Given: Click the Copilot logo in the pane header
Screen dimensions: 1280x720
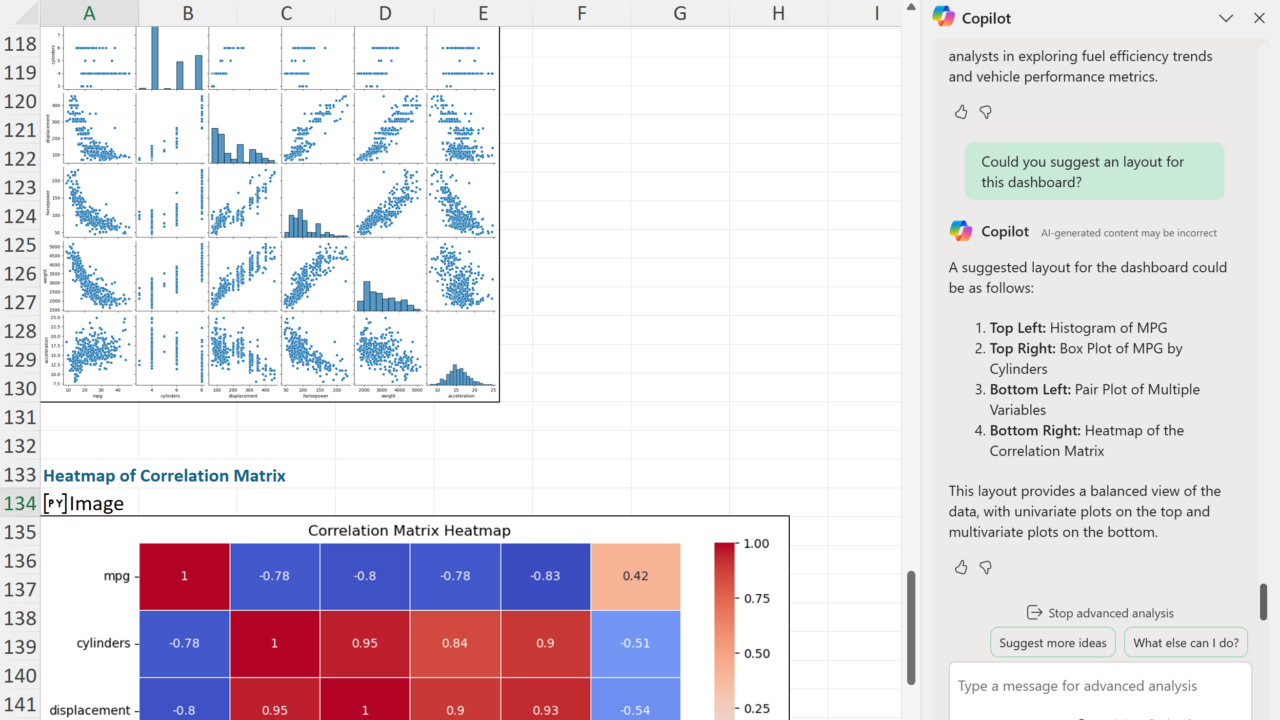Looking at the screenshot, I should pyautogui.click(x=943, y=17).
